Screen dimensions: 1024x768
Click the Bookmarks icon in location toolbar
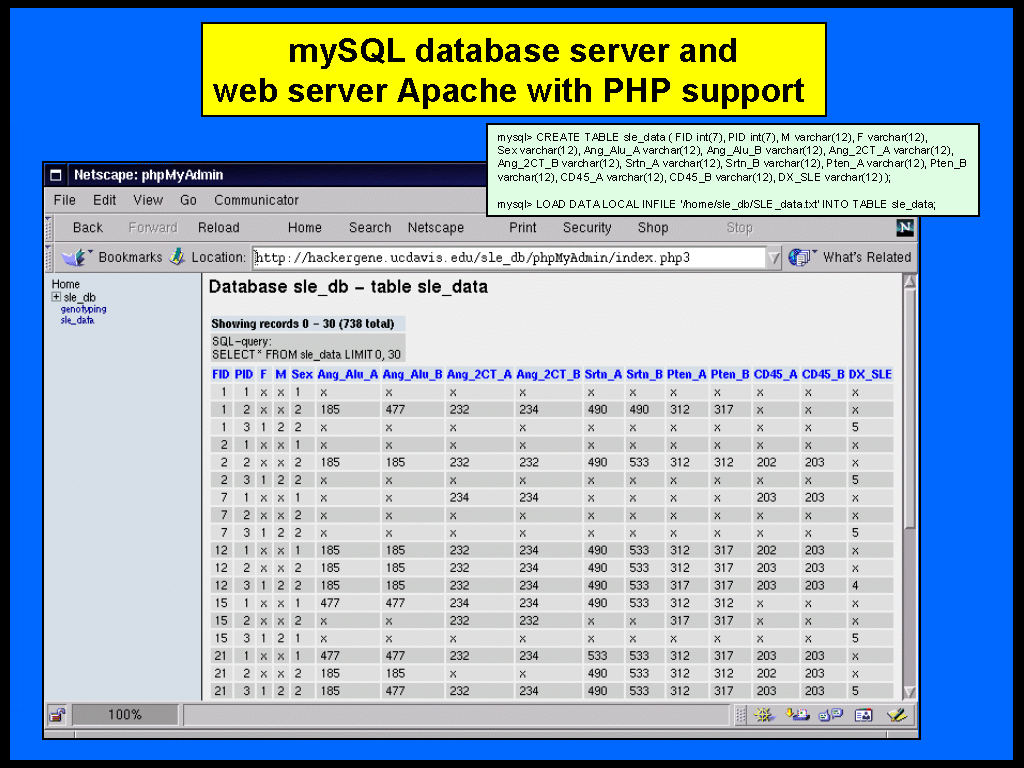pos(75,257)
